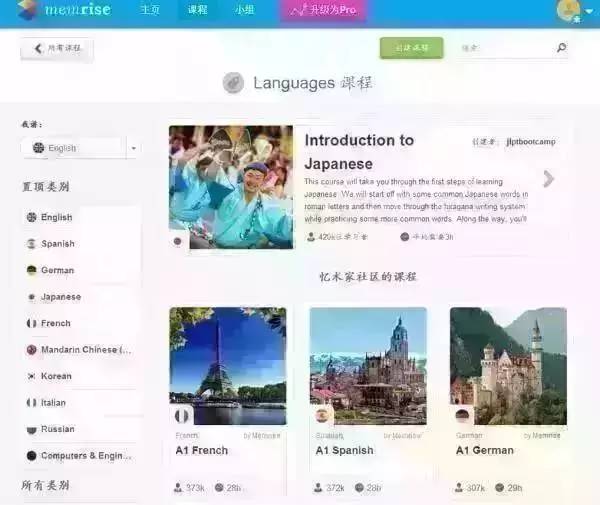Open Introduction to Japanese course title
This screenshot has width=600, height=505.
tap(359, 152)
